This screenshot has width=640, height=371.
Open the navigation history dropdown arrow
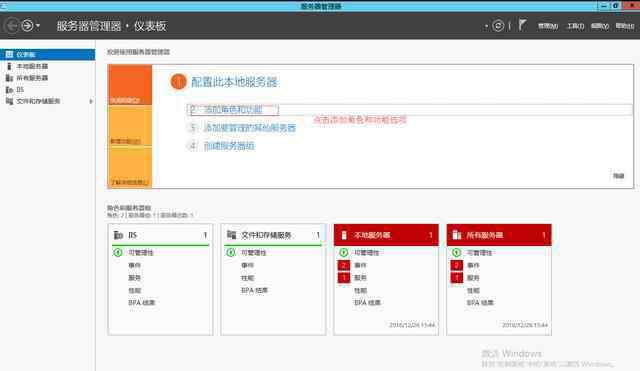[x=38, y=26]
